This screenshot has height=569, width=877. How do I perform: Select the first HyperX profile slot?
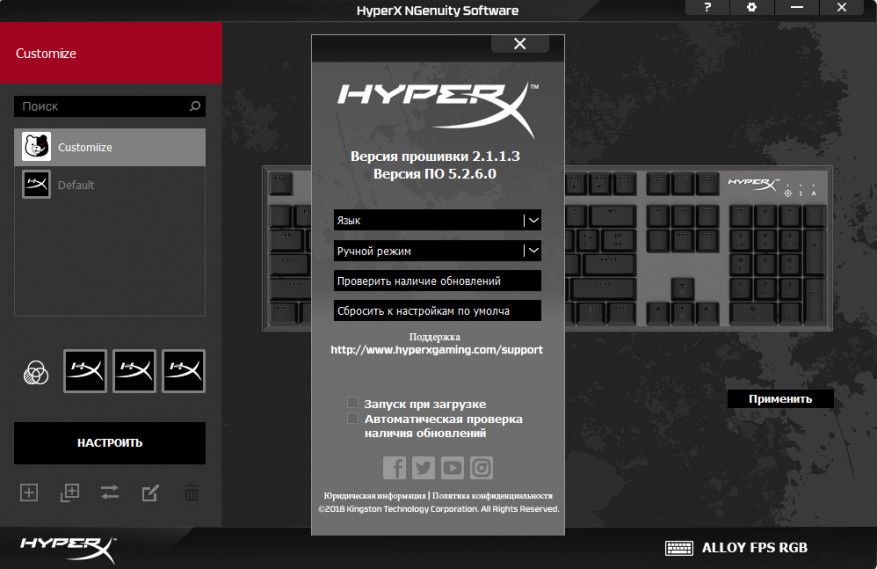85,371
